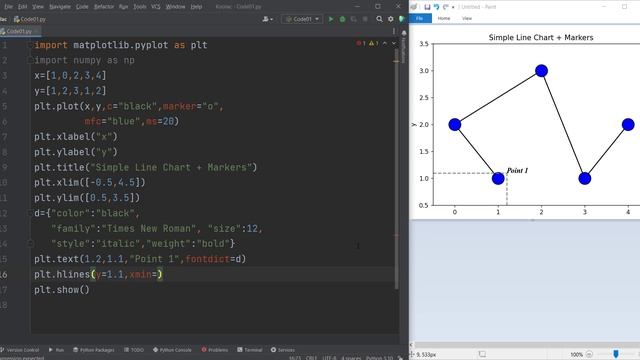Viewport: 640px width, 360px height.
Task: Open Run tool window at bottom
Action: [x=56, y=350]
